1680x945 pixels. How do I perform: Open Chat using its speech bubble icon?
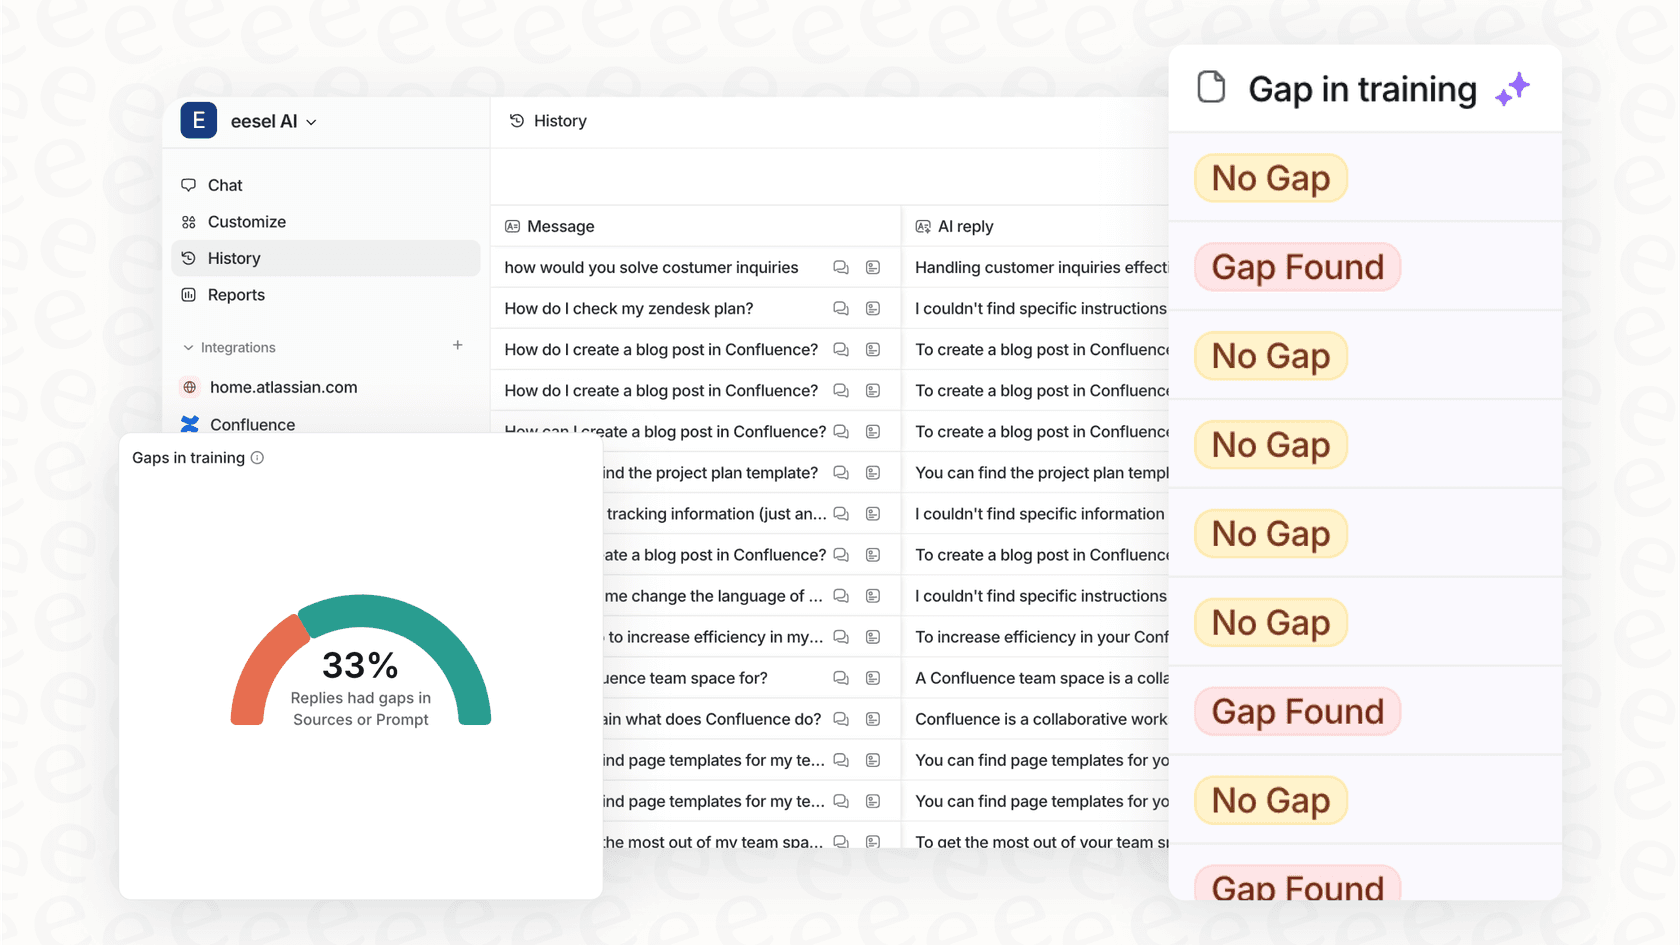[x=189, y=184]
